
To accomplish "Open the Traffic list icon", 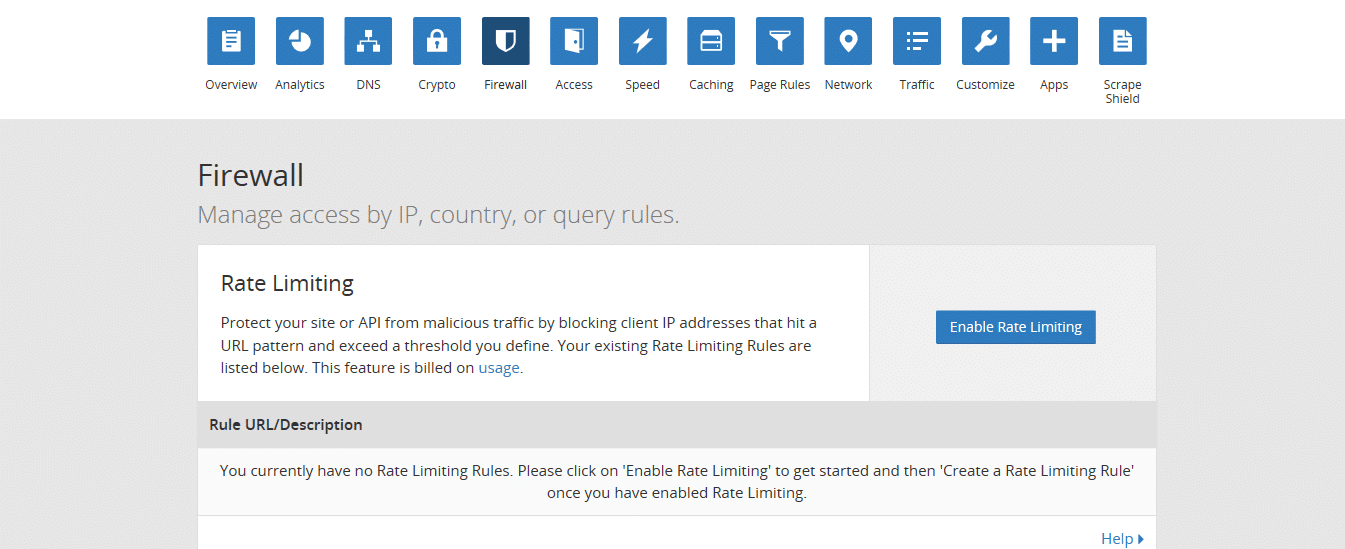I will coord(917,41).
